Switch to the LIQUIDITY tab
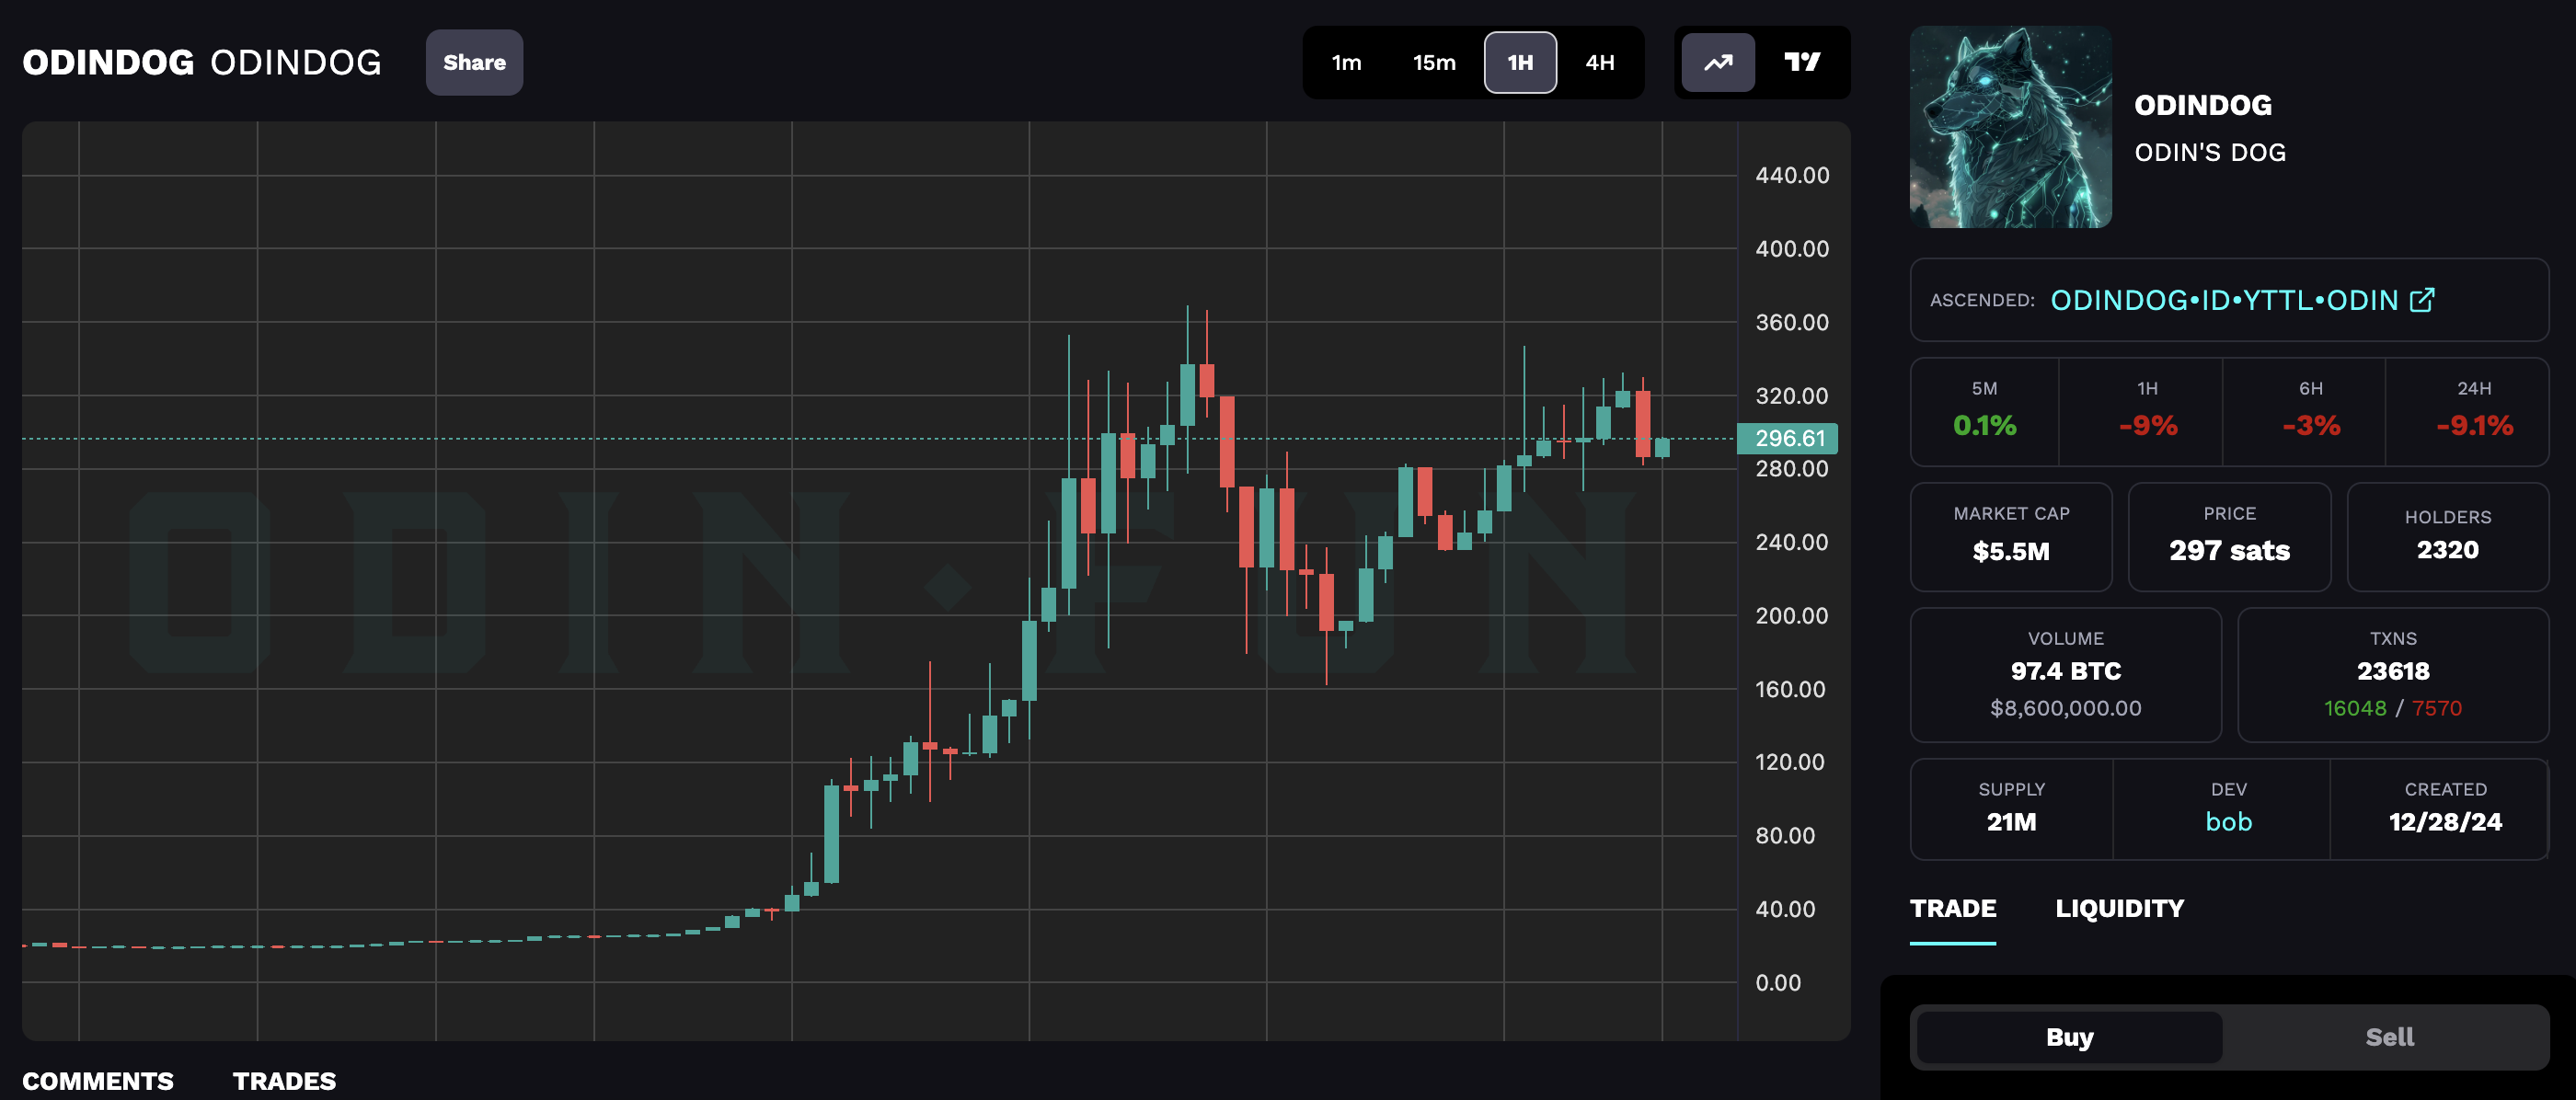2576x1100 pixels. coord(2119,908)
